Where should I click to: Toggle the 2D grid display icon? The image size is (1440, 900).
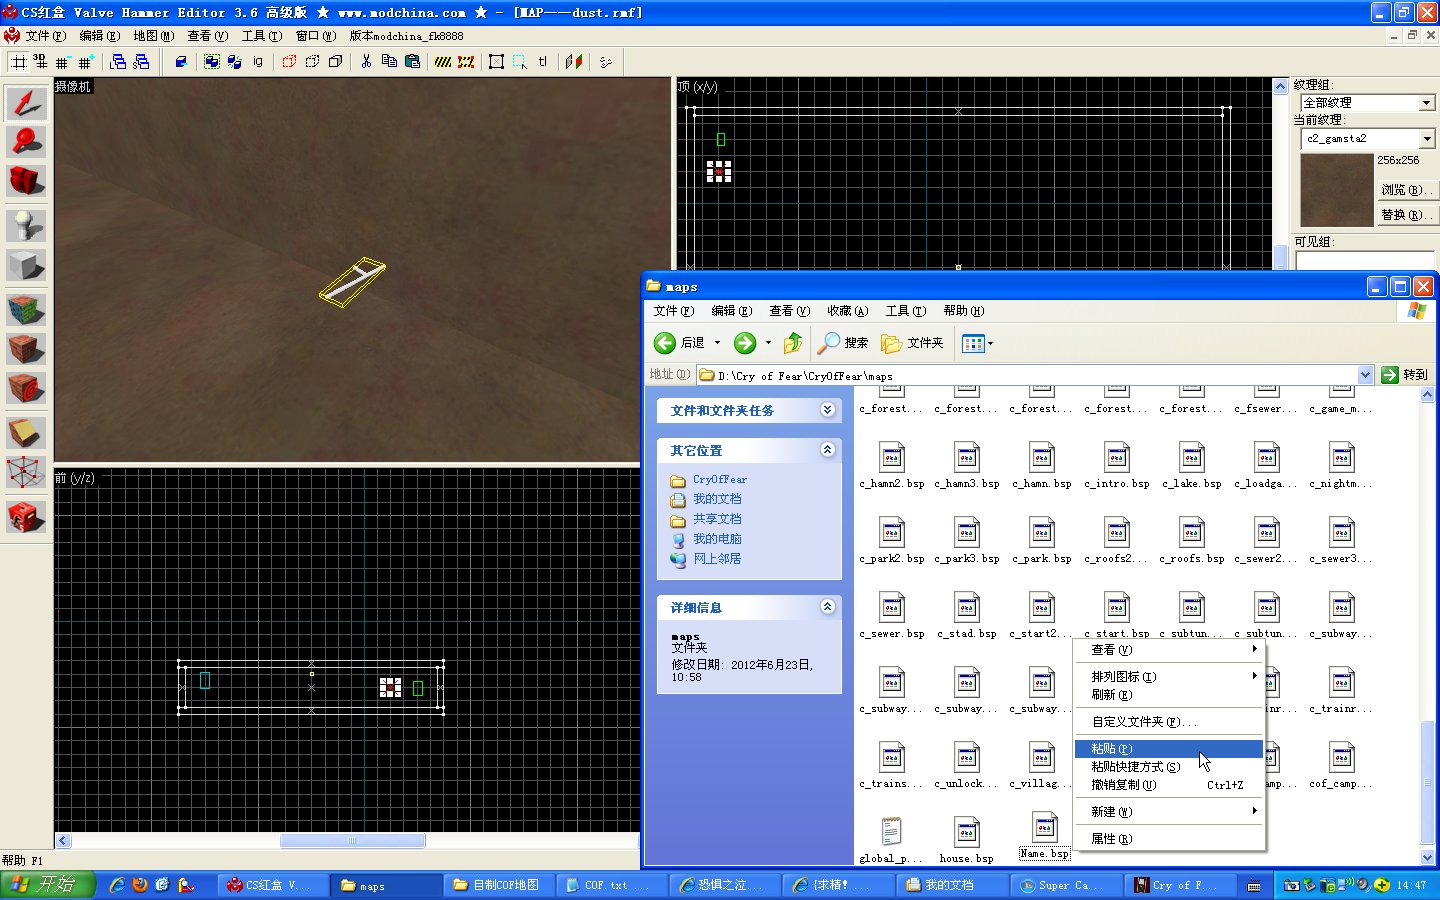18,62
